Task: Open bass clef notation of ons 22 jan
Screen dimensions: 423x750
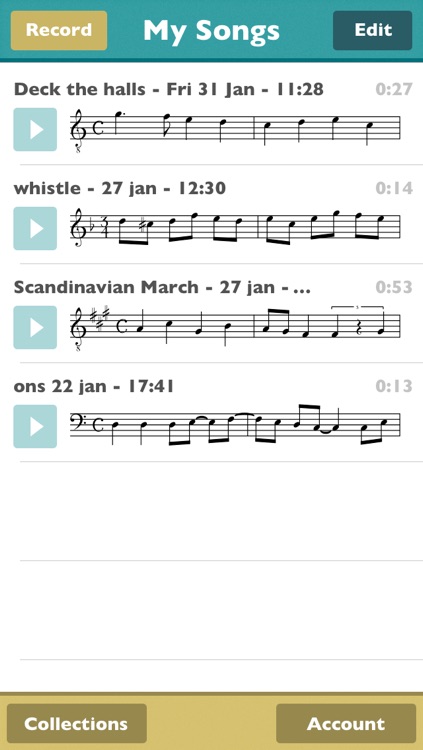Action: click(x=235, y=425)
